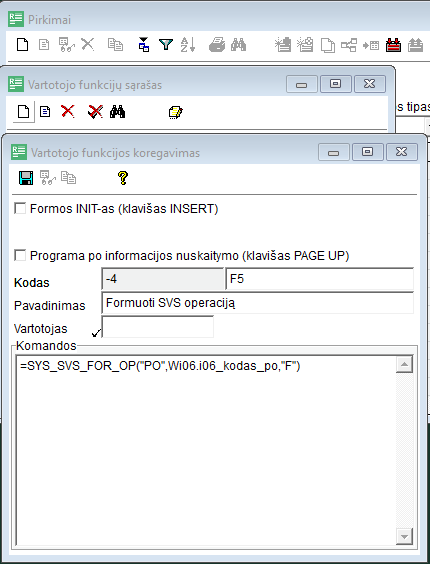Click the grey X delete icon in Pirkimai toolbar
The image size is (430, 564).
pos(87,45)
